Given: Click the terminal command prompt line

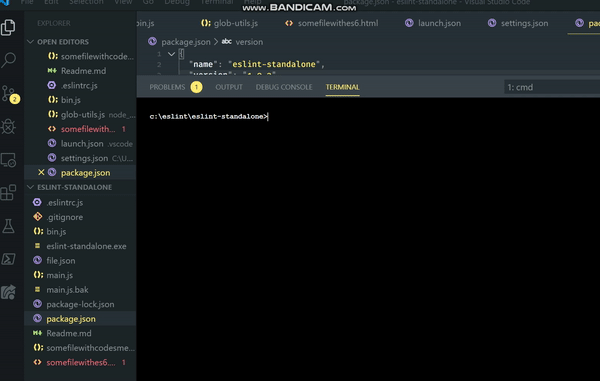Looking at the screenshot, I should pyautogui.click(x=209, y=116).
